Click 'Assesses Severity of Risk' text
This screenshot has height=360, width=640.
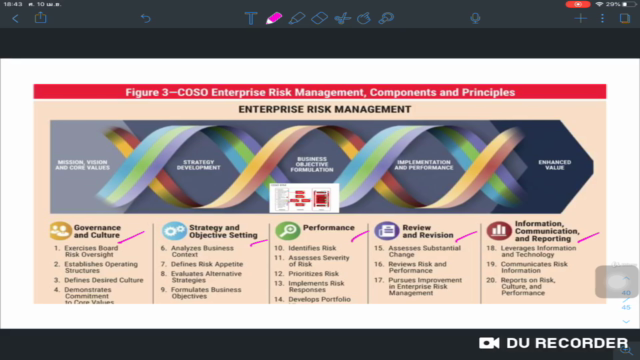pyautogui.click(x=319, y=261)
